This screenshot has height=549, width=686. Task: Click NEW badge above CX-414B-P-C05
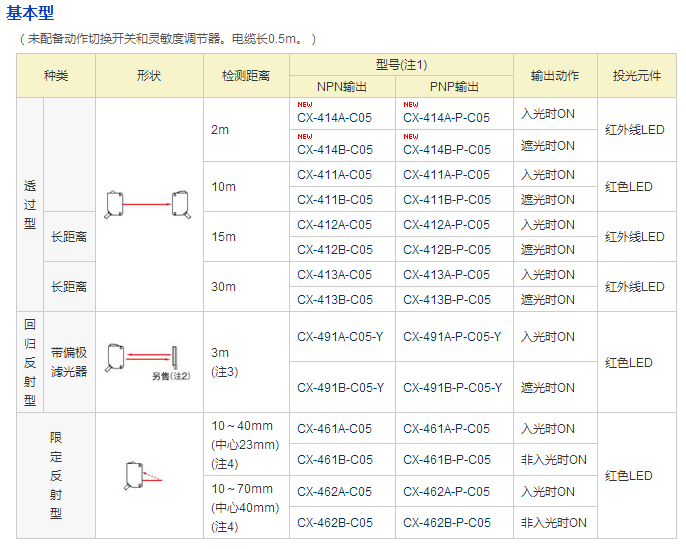410,136
